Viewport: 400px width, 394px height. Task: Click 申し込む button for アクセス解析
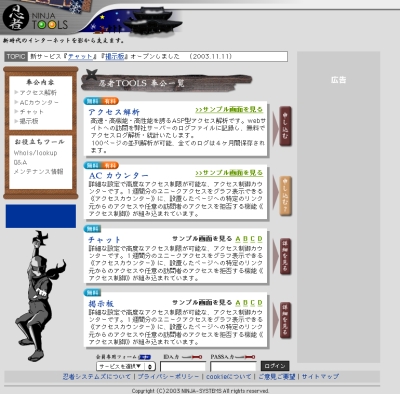(x=285, y=126)
